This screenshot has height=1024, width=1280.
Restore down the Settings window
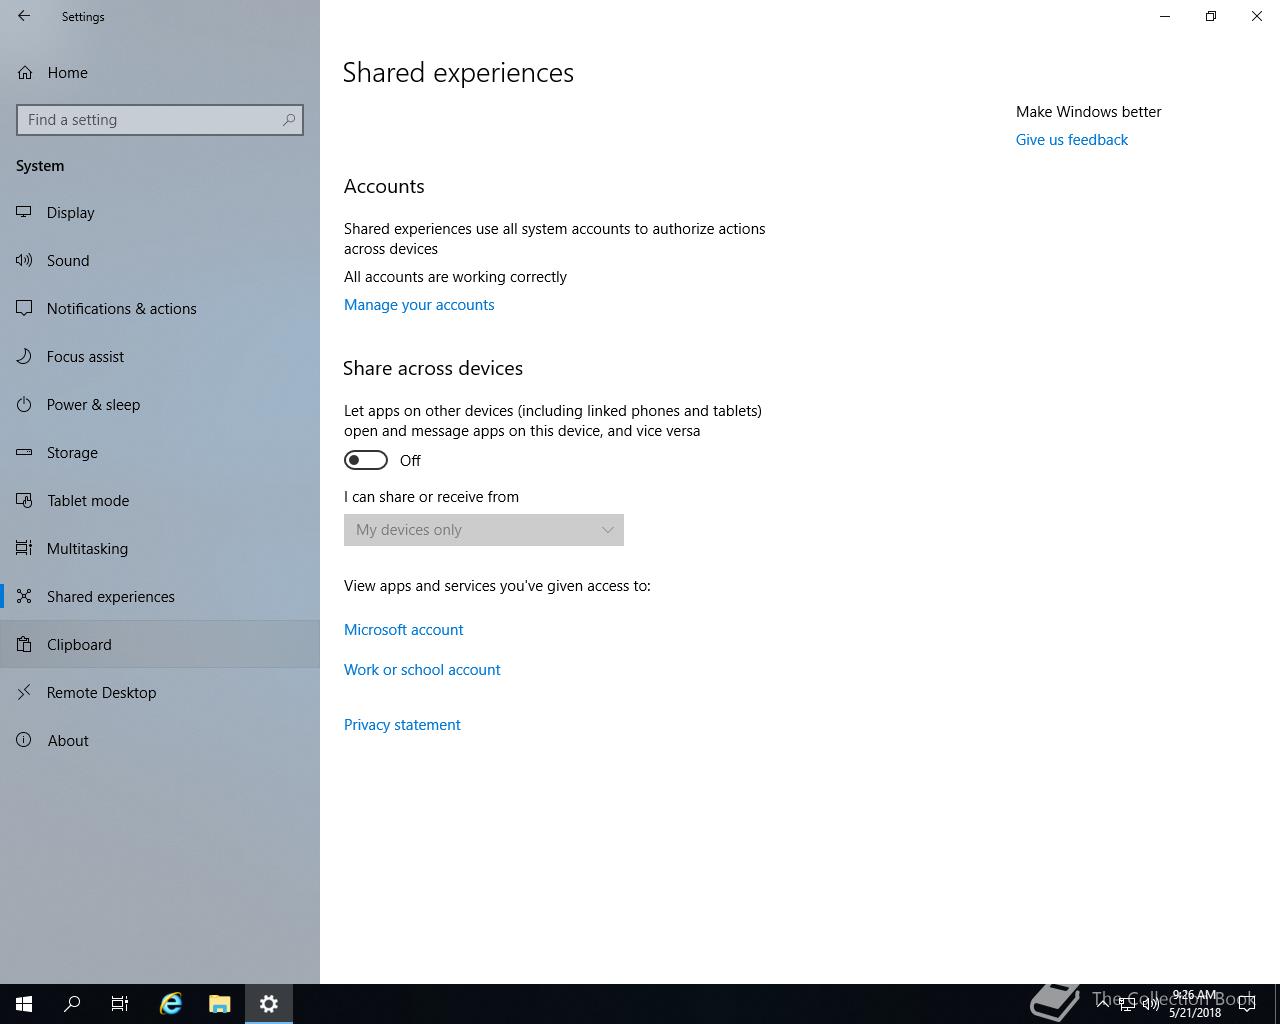(x=1211, y=16)
